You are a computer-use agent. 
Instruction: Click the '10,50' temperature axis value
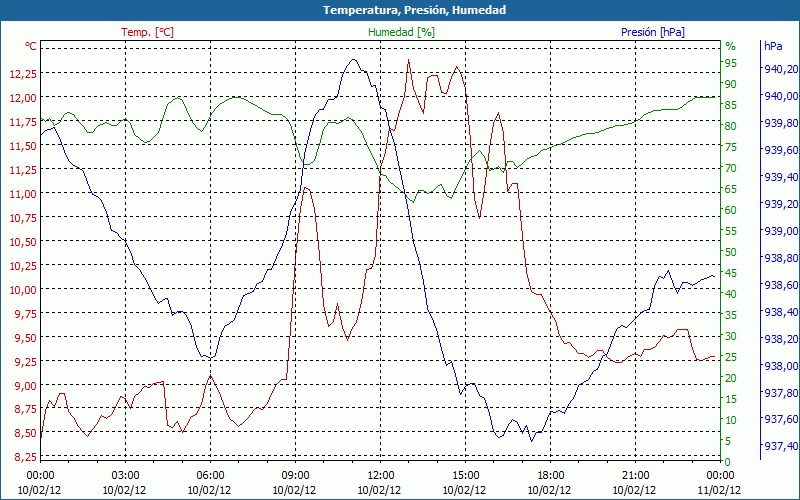click(23, 241)
